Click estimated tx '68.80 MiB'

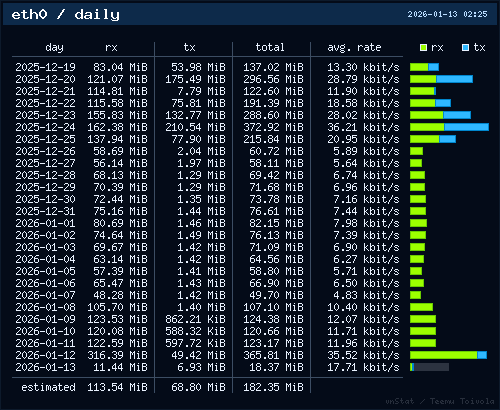(x=198, y=387)
